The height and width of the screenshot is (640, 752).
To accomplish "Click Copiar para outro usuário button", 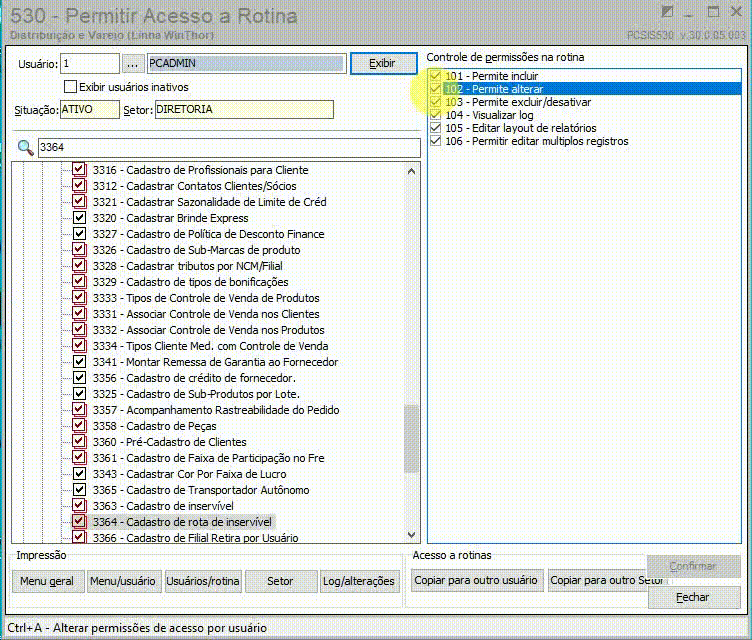I will (476, 580).
